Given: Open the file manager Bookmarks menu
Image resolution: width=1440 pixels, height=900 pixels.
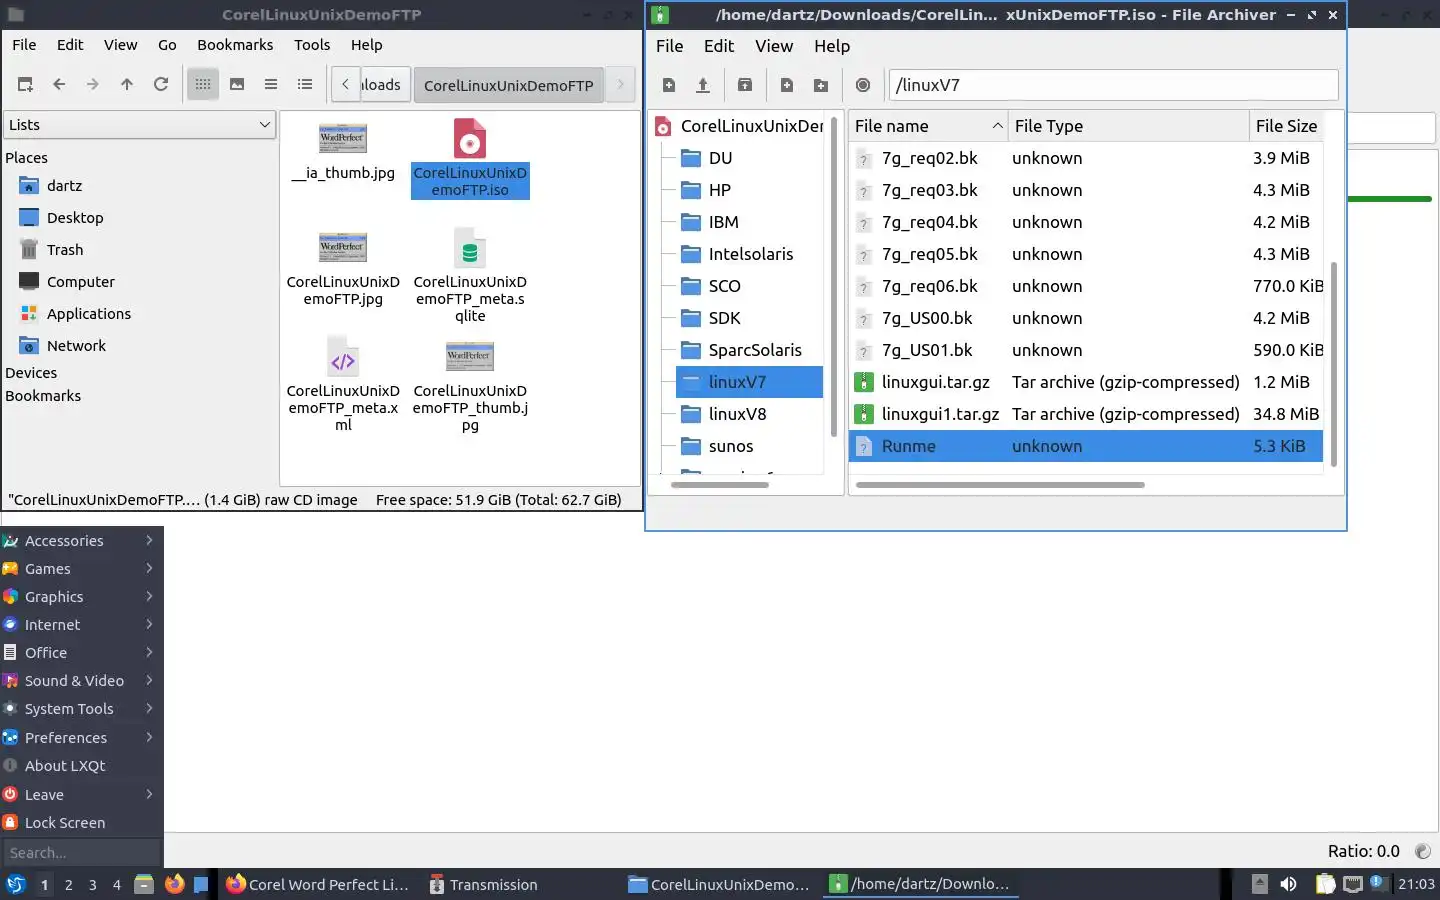Looking at the screenshot, I should point(235,45).
